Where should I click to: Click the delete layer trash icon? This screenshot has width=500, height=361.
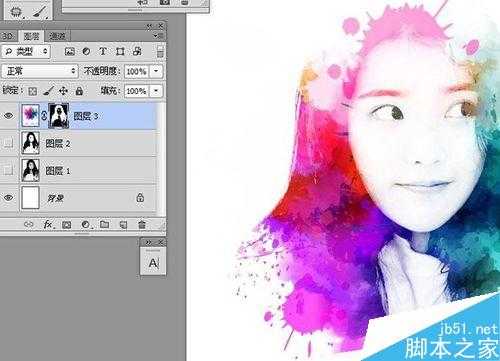[x=142, y=225]
